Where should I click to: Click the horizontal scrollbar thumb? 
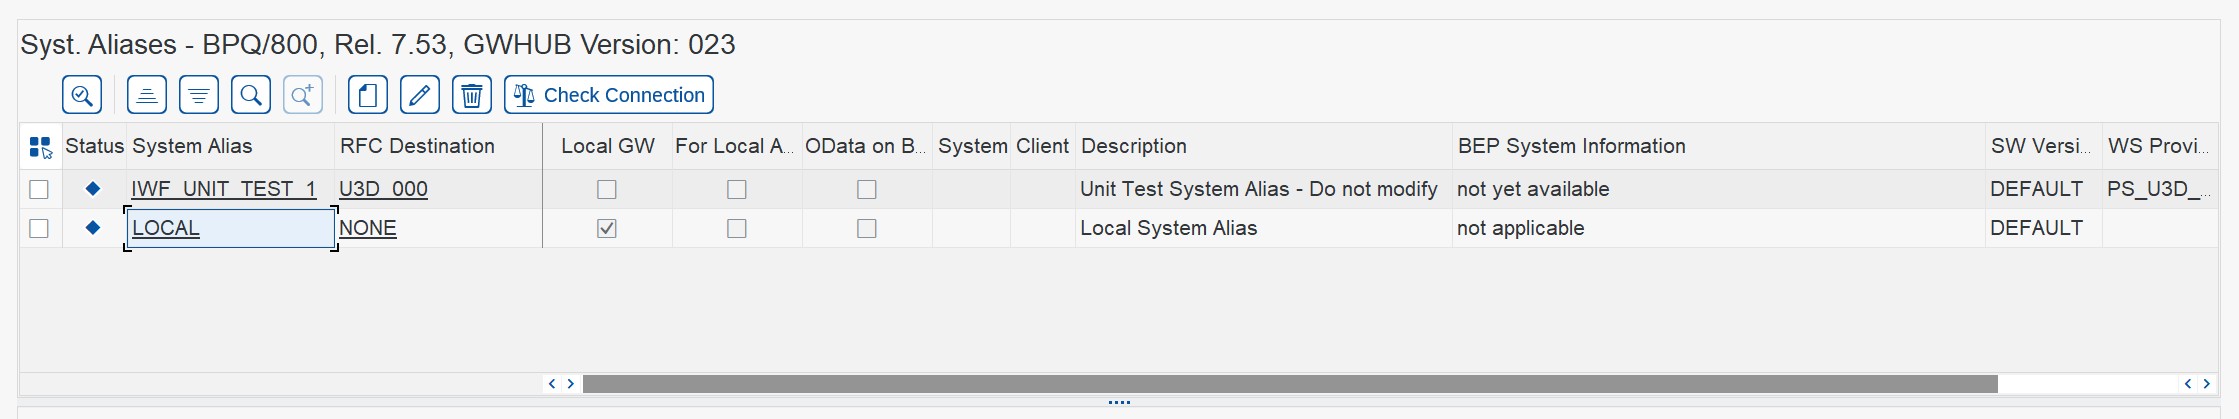[x=1290, y=384]
